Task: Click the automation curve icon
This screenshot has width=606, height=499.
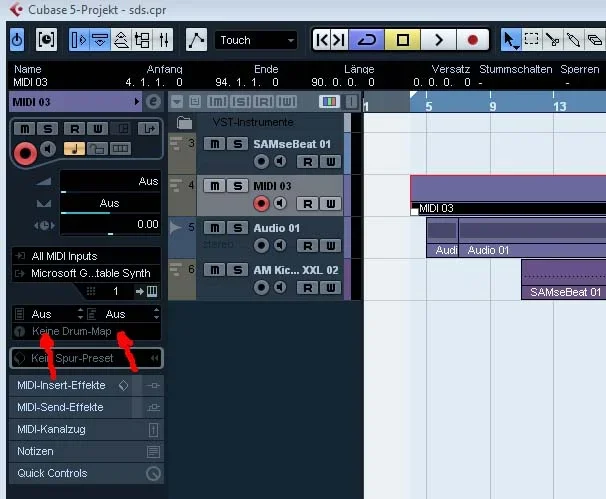Action: coord(196,39)
